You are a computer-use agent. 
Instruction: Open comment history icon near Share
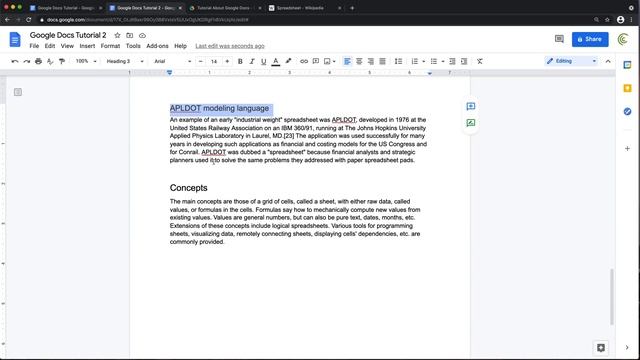(x=559, y=39)
